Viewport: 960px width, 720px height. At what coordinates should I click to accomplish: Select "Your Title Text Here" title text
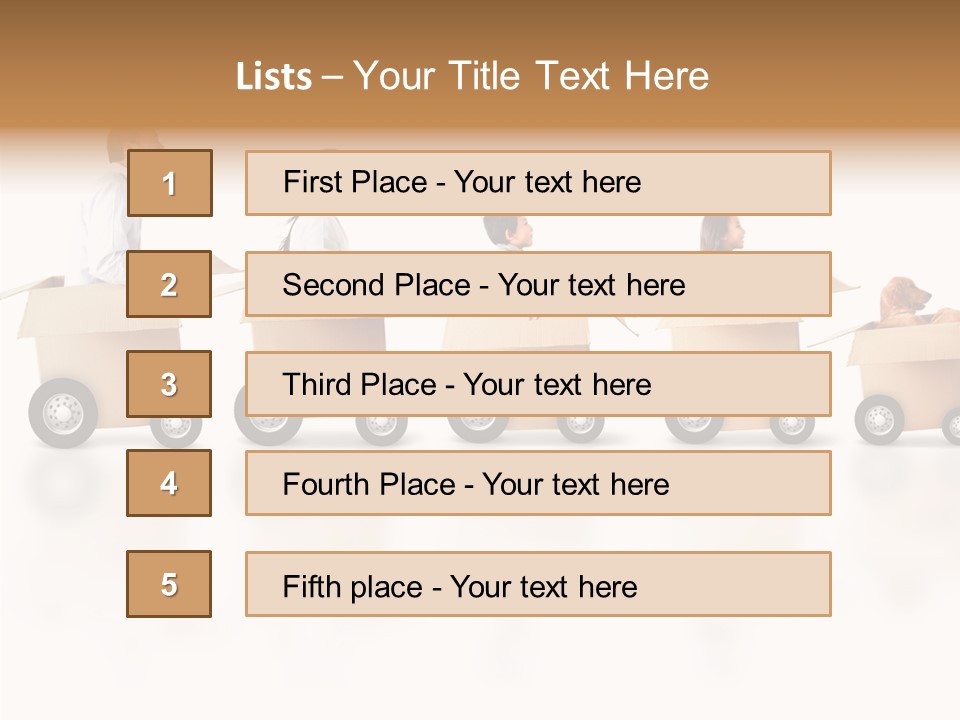[x=531, y=76]
